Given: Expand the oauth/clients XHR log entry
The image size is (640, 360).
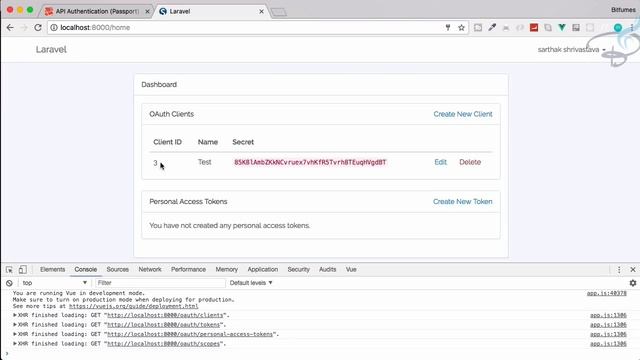Looking at the screenshot, I should tap(15, 315).
